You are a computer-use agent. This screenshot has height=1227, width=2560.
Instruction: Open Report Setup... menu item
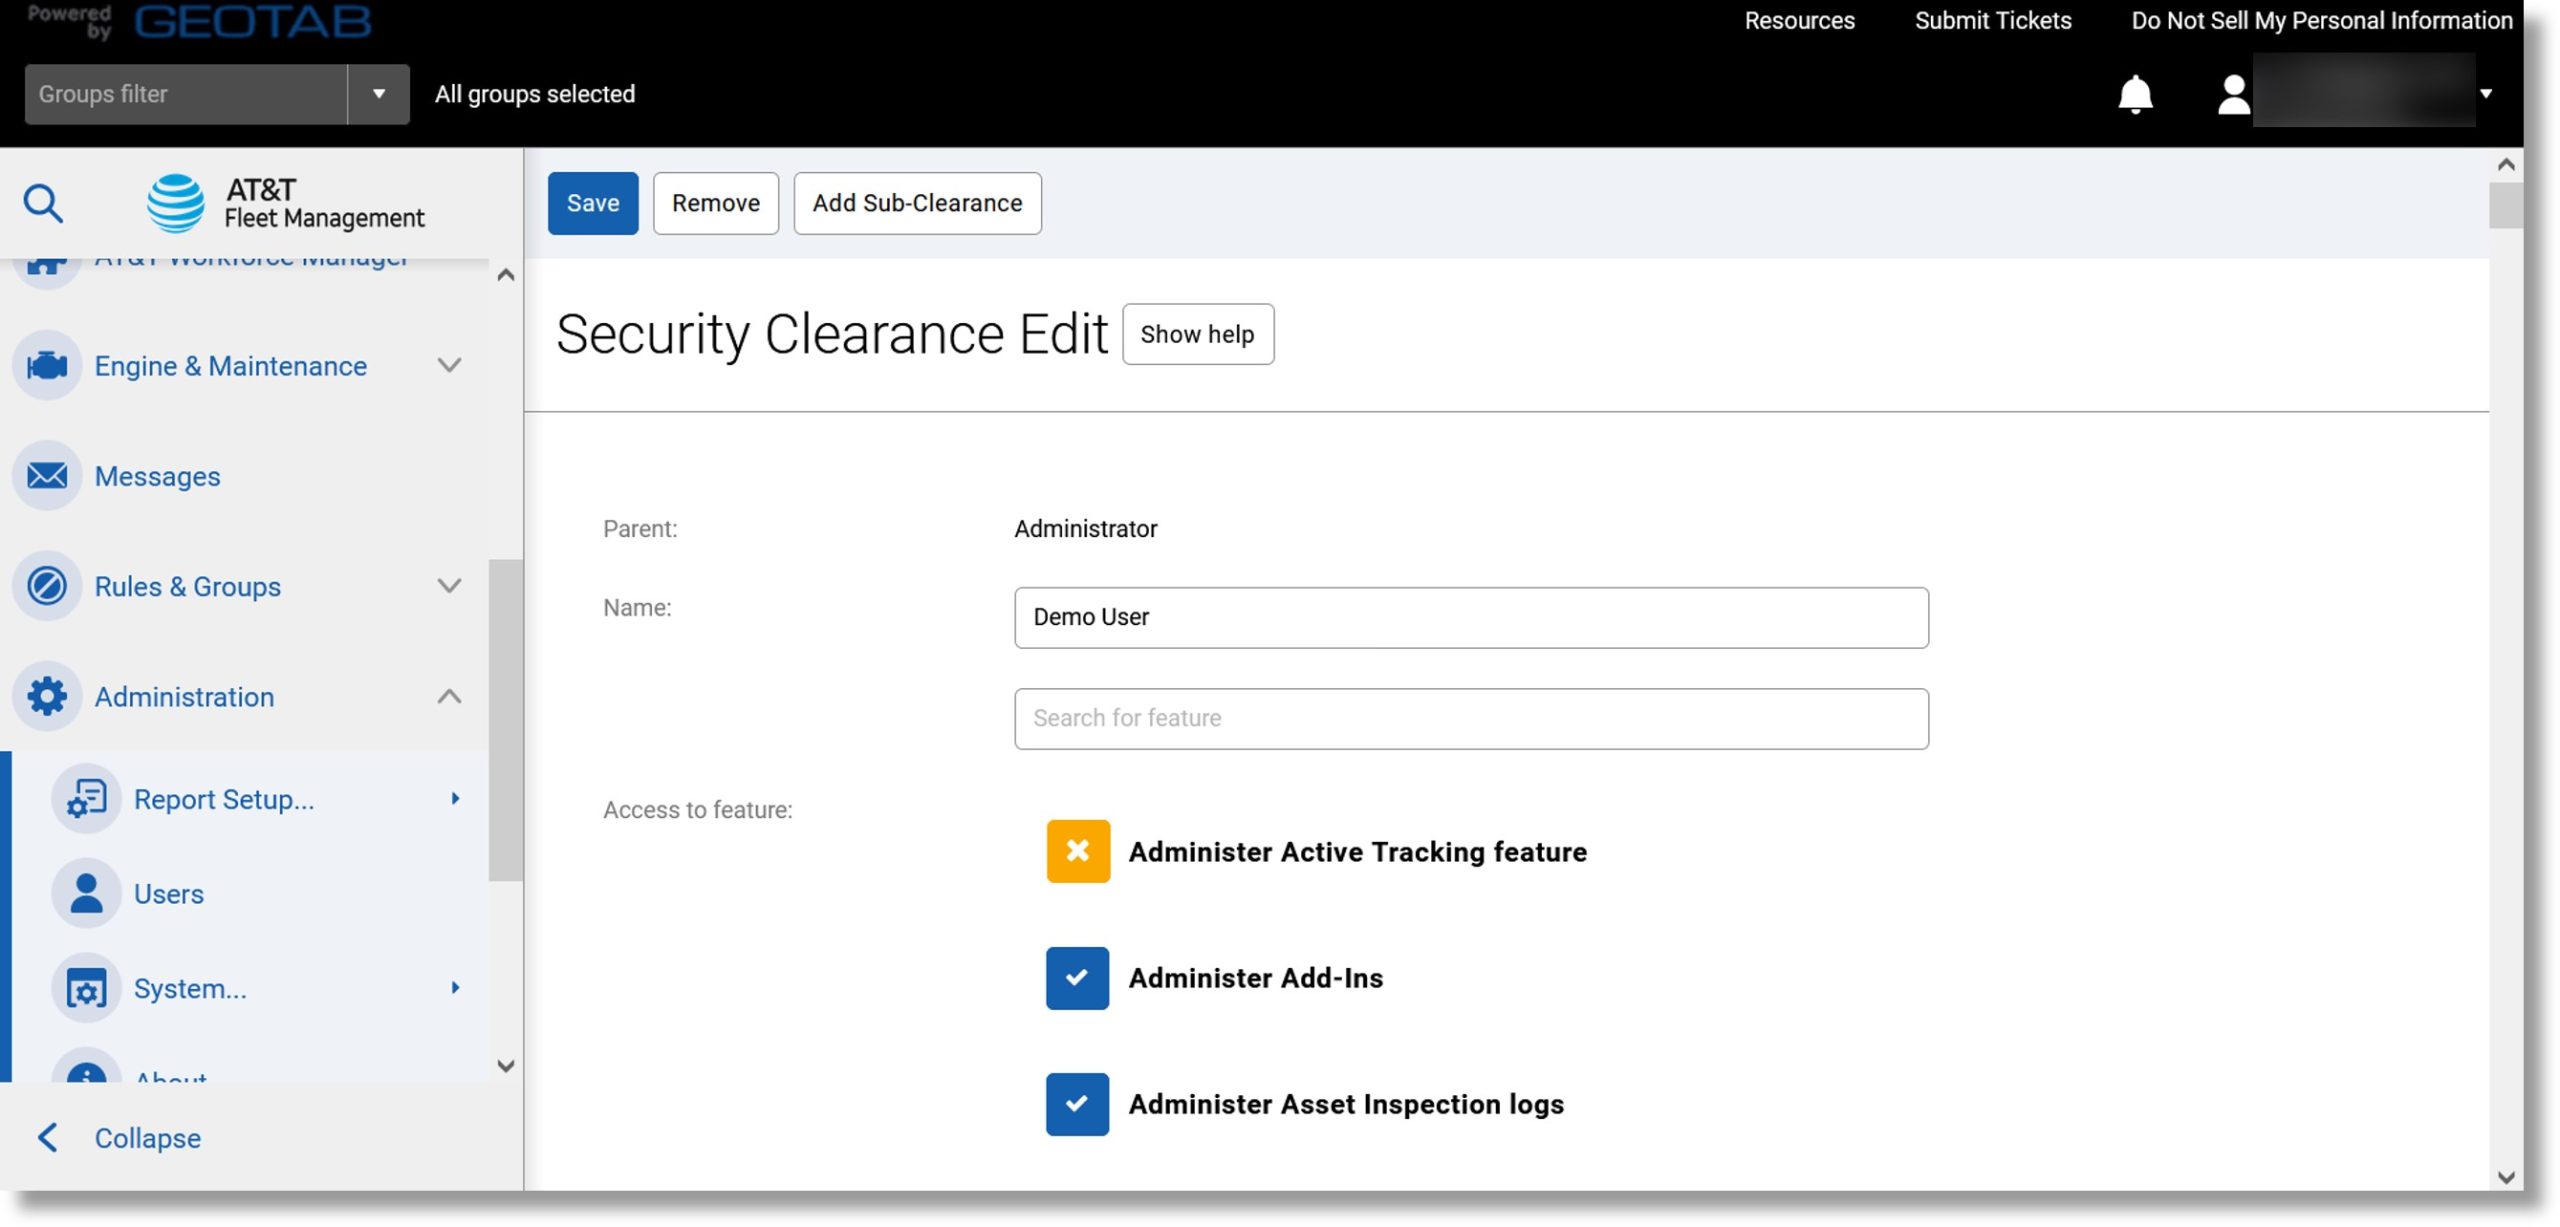pos(224,799)
